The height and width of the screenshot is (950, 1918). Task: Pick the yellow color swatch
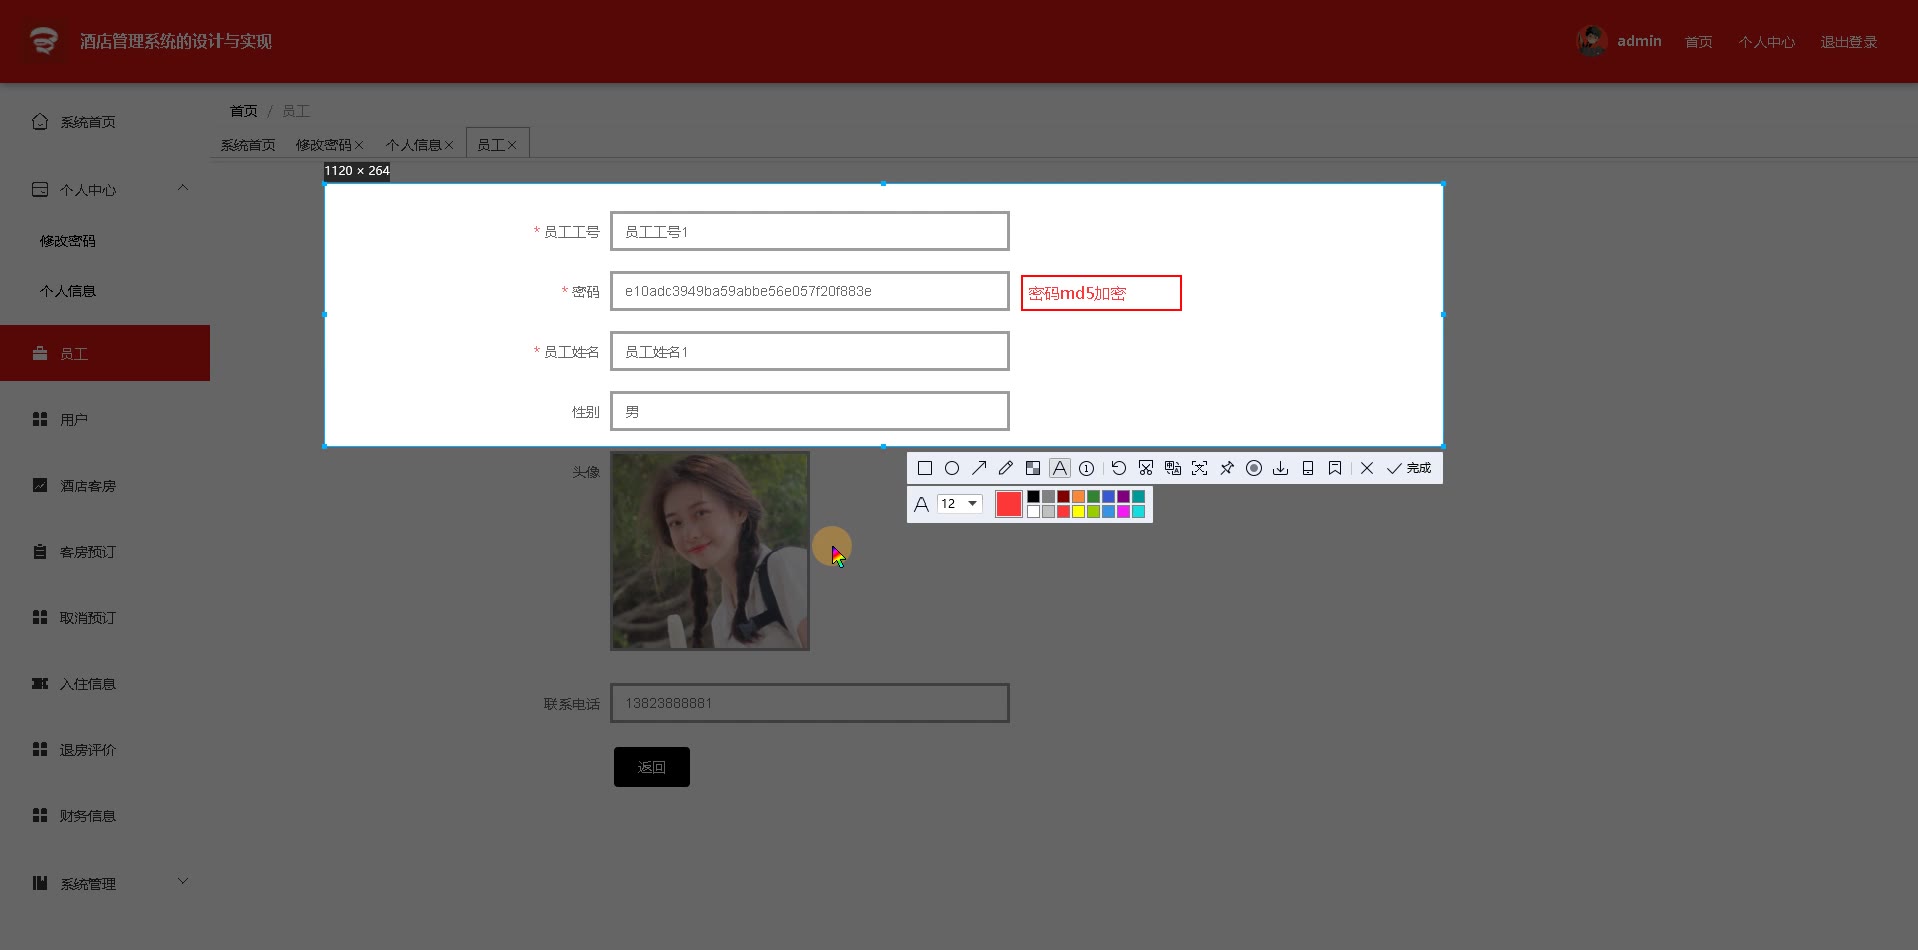coord(1078,512)
